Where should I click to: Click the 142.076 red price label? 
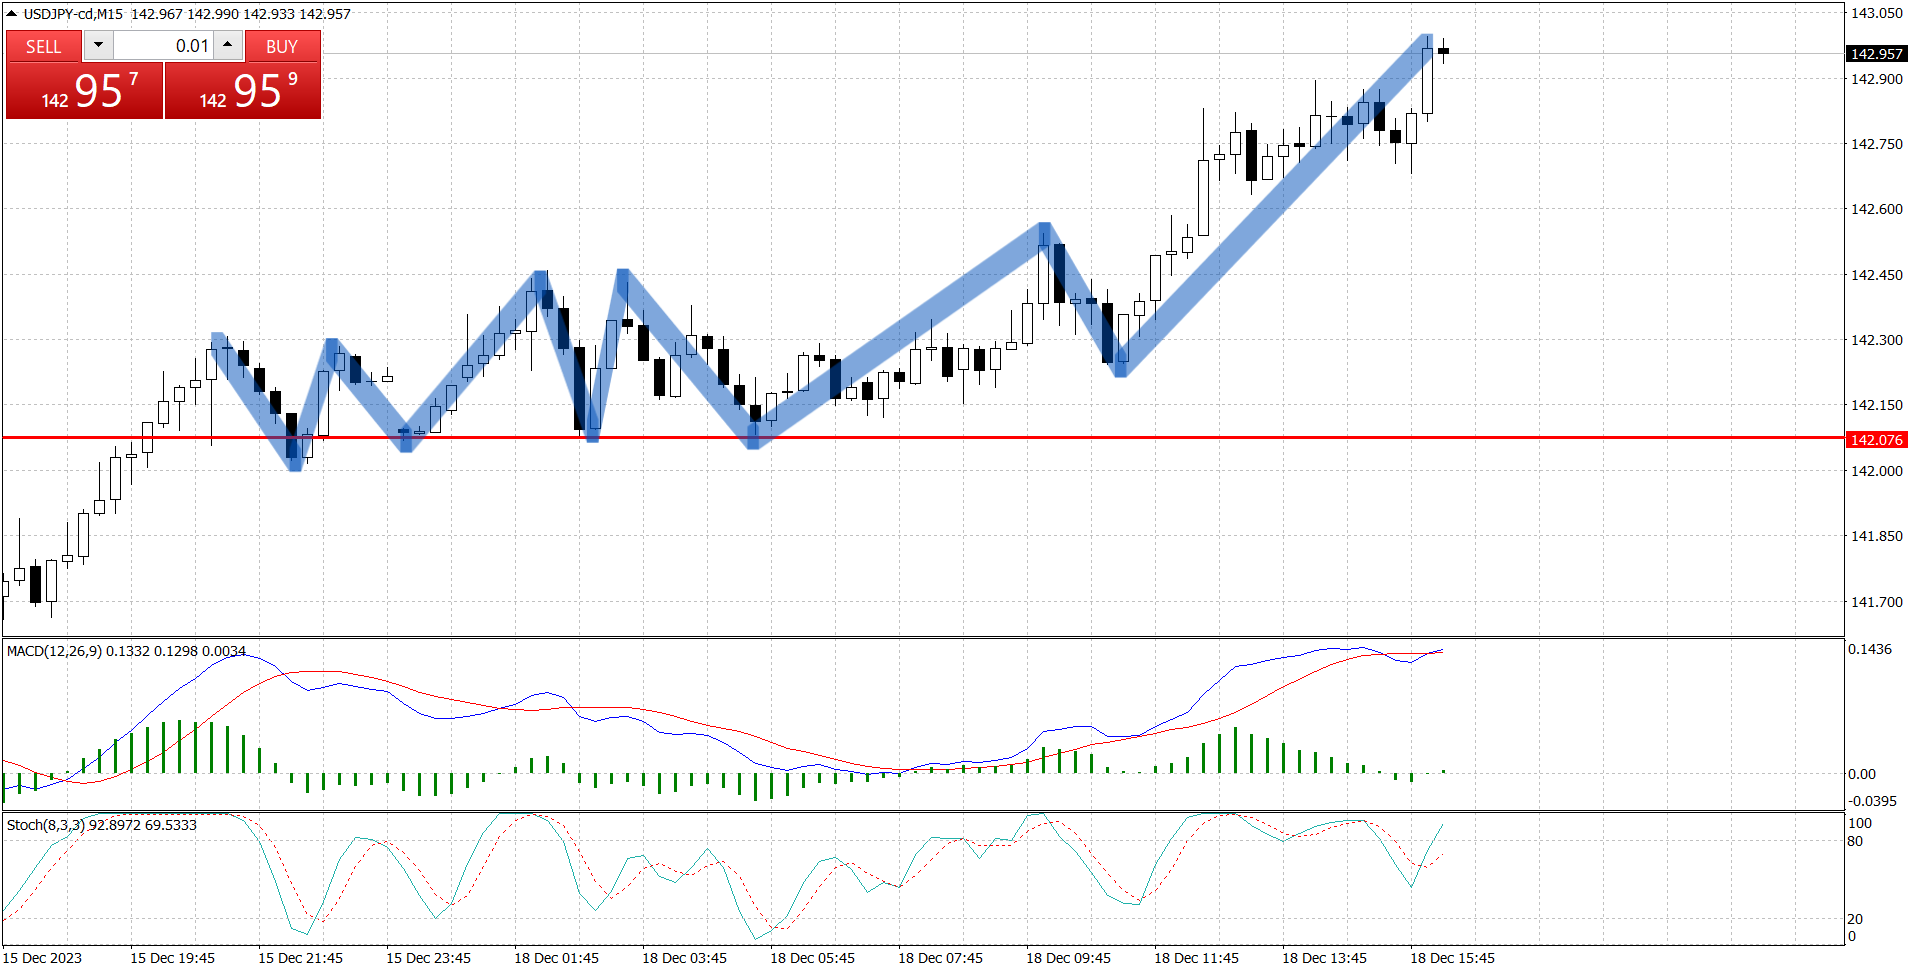(x=1876, y=440)
